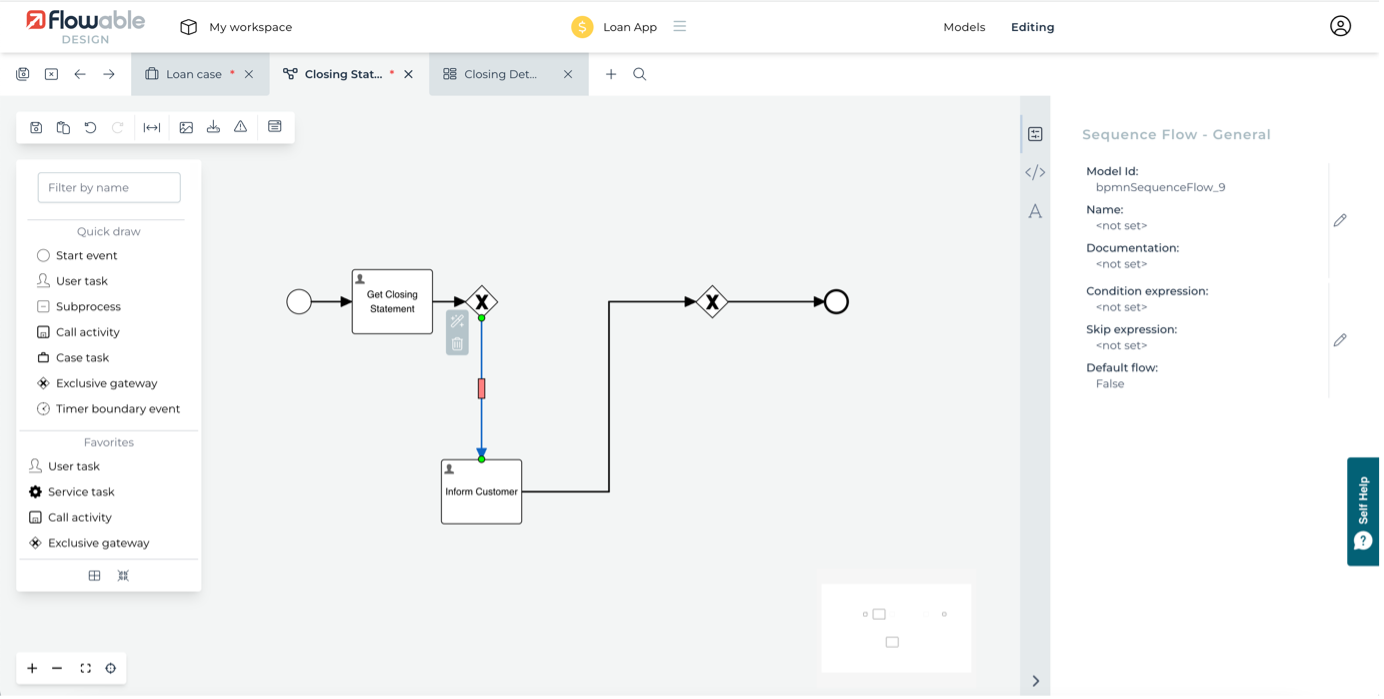Zoom out using the minus control

[57, 668]
